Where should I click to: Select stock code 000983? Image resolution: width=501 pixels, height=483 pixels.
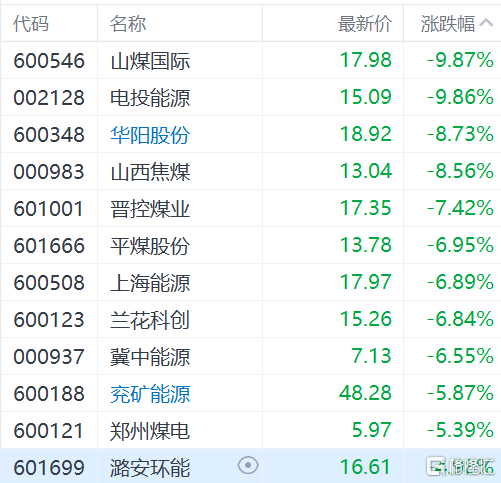[49, 172]
